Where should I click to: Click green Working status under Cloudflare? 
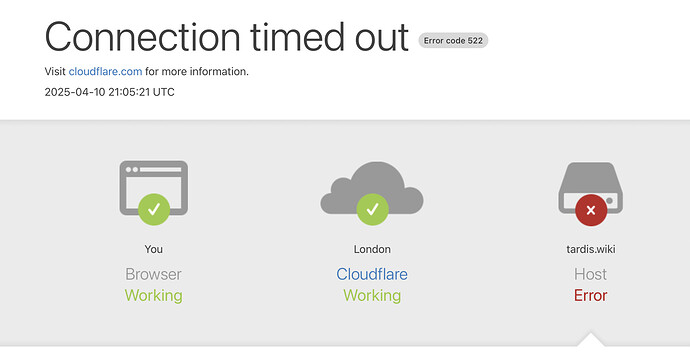click(372, 295)
